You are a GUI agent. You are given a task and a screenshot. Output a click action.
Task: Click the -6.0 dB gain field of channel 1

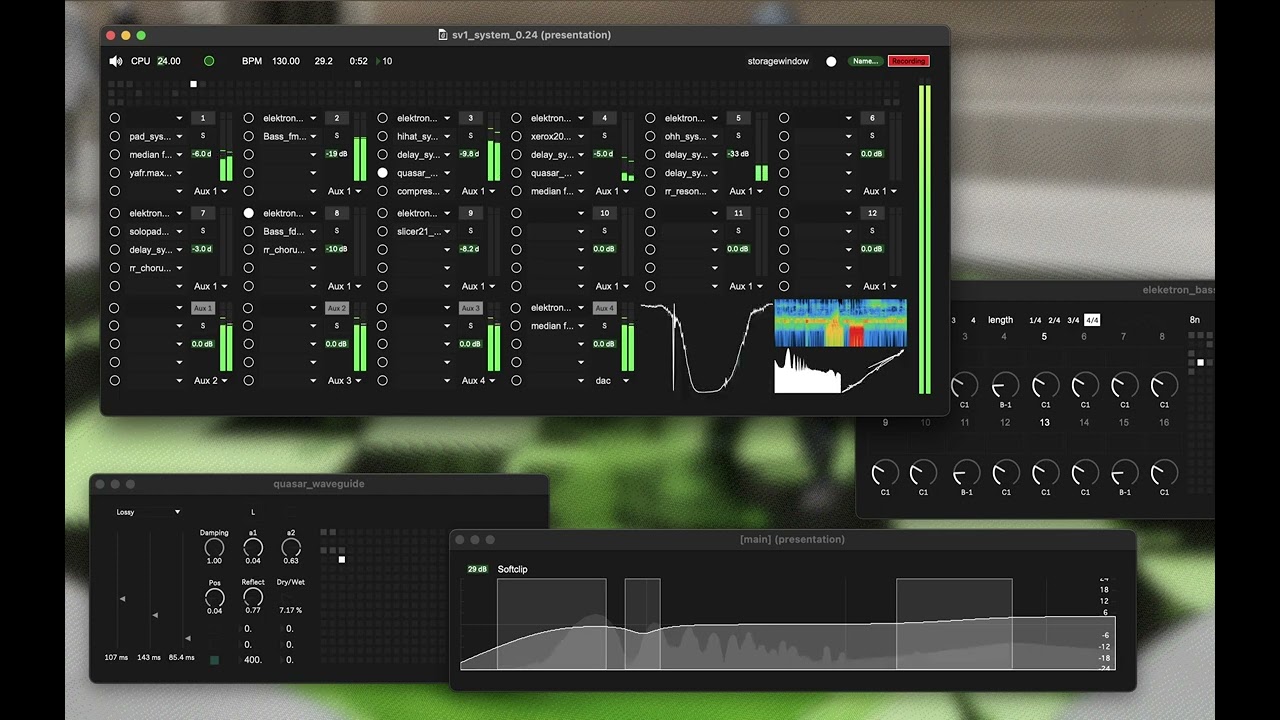202,154
